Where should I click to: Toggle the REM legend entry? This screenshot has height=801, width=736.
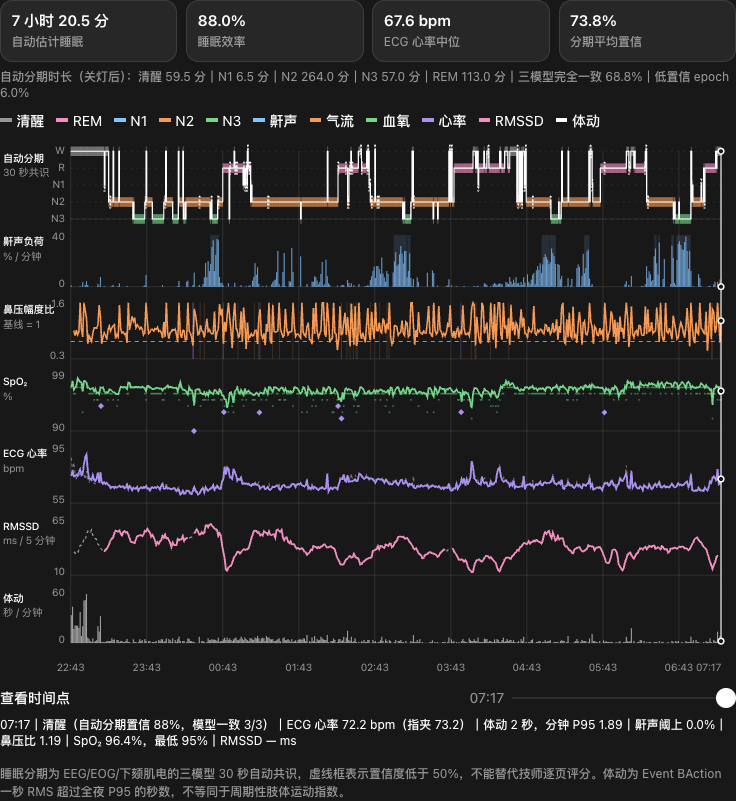click(x=79, y=121)
